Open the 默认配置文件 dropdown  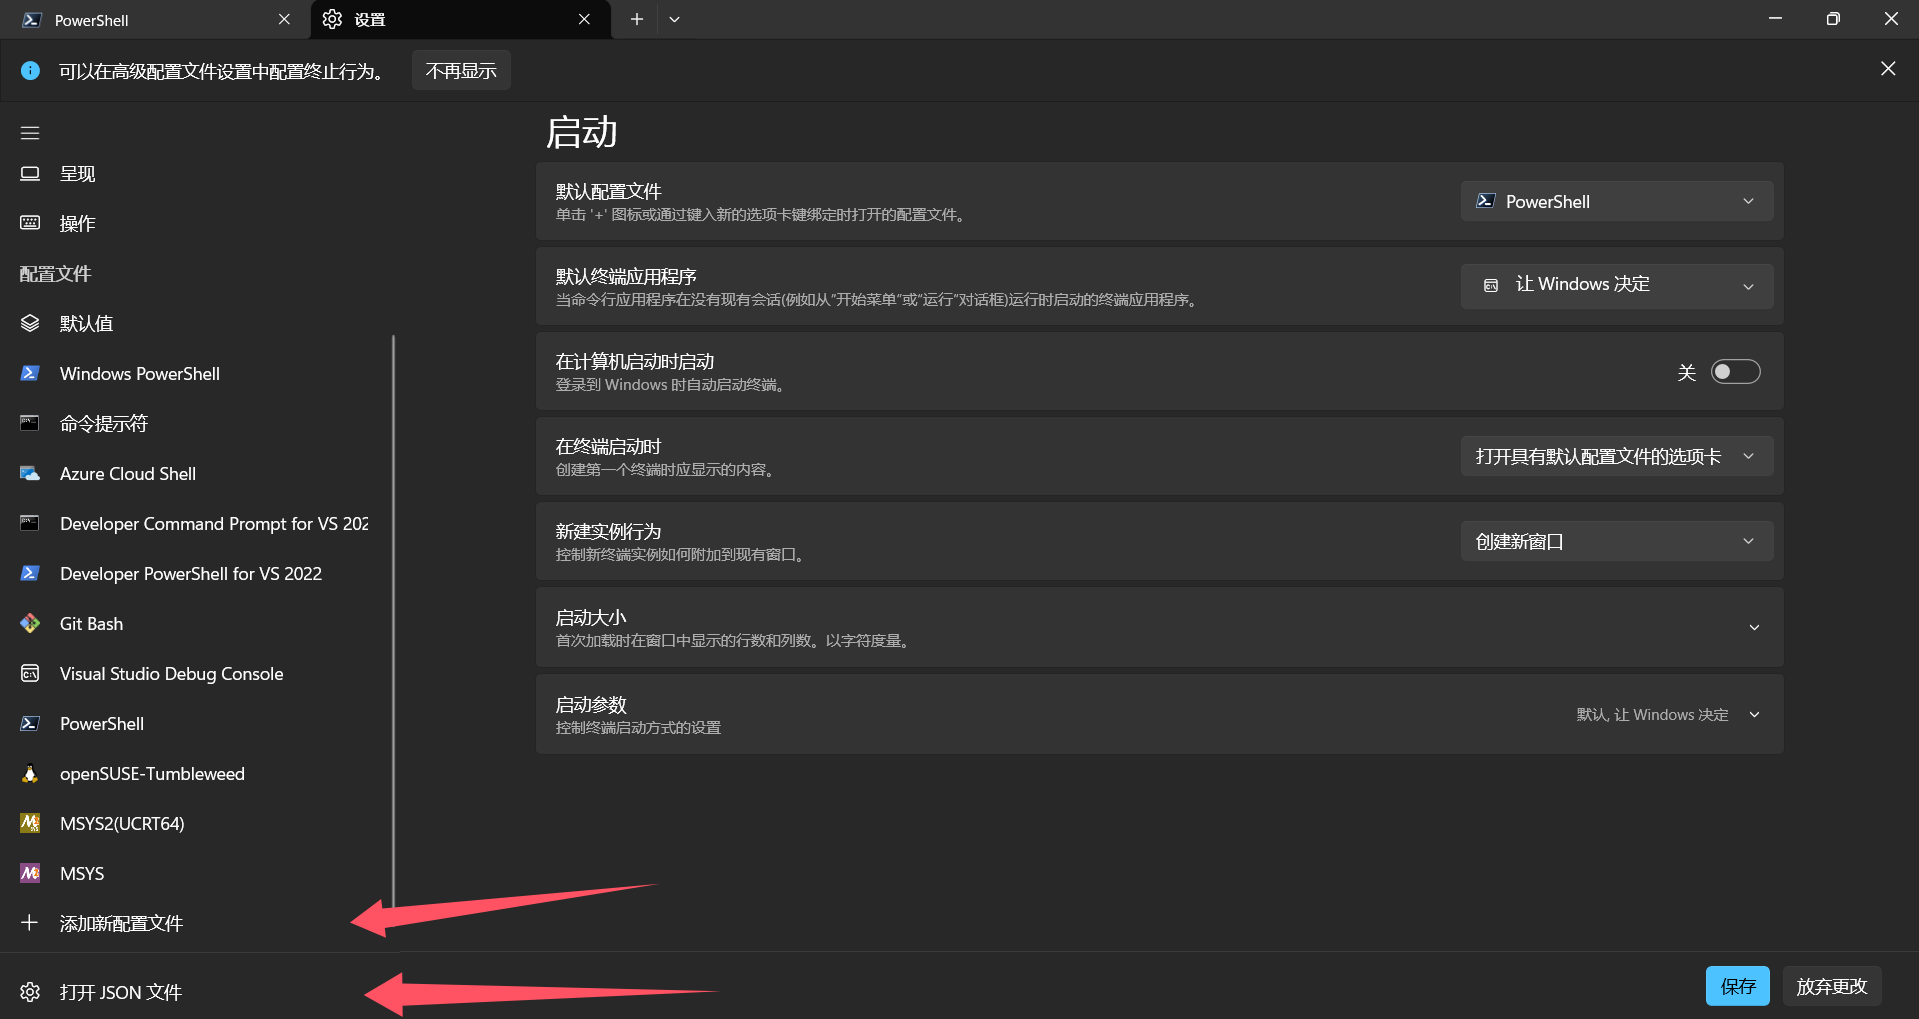(1616, 201)
